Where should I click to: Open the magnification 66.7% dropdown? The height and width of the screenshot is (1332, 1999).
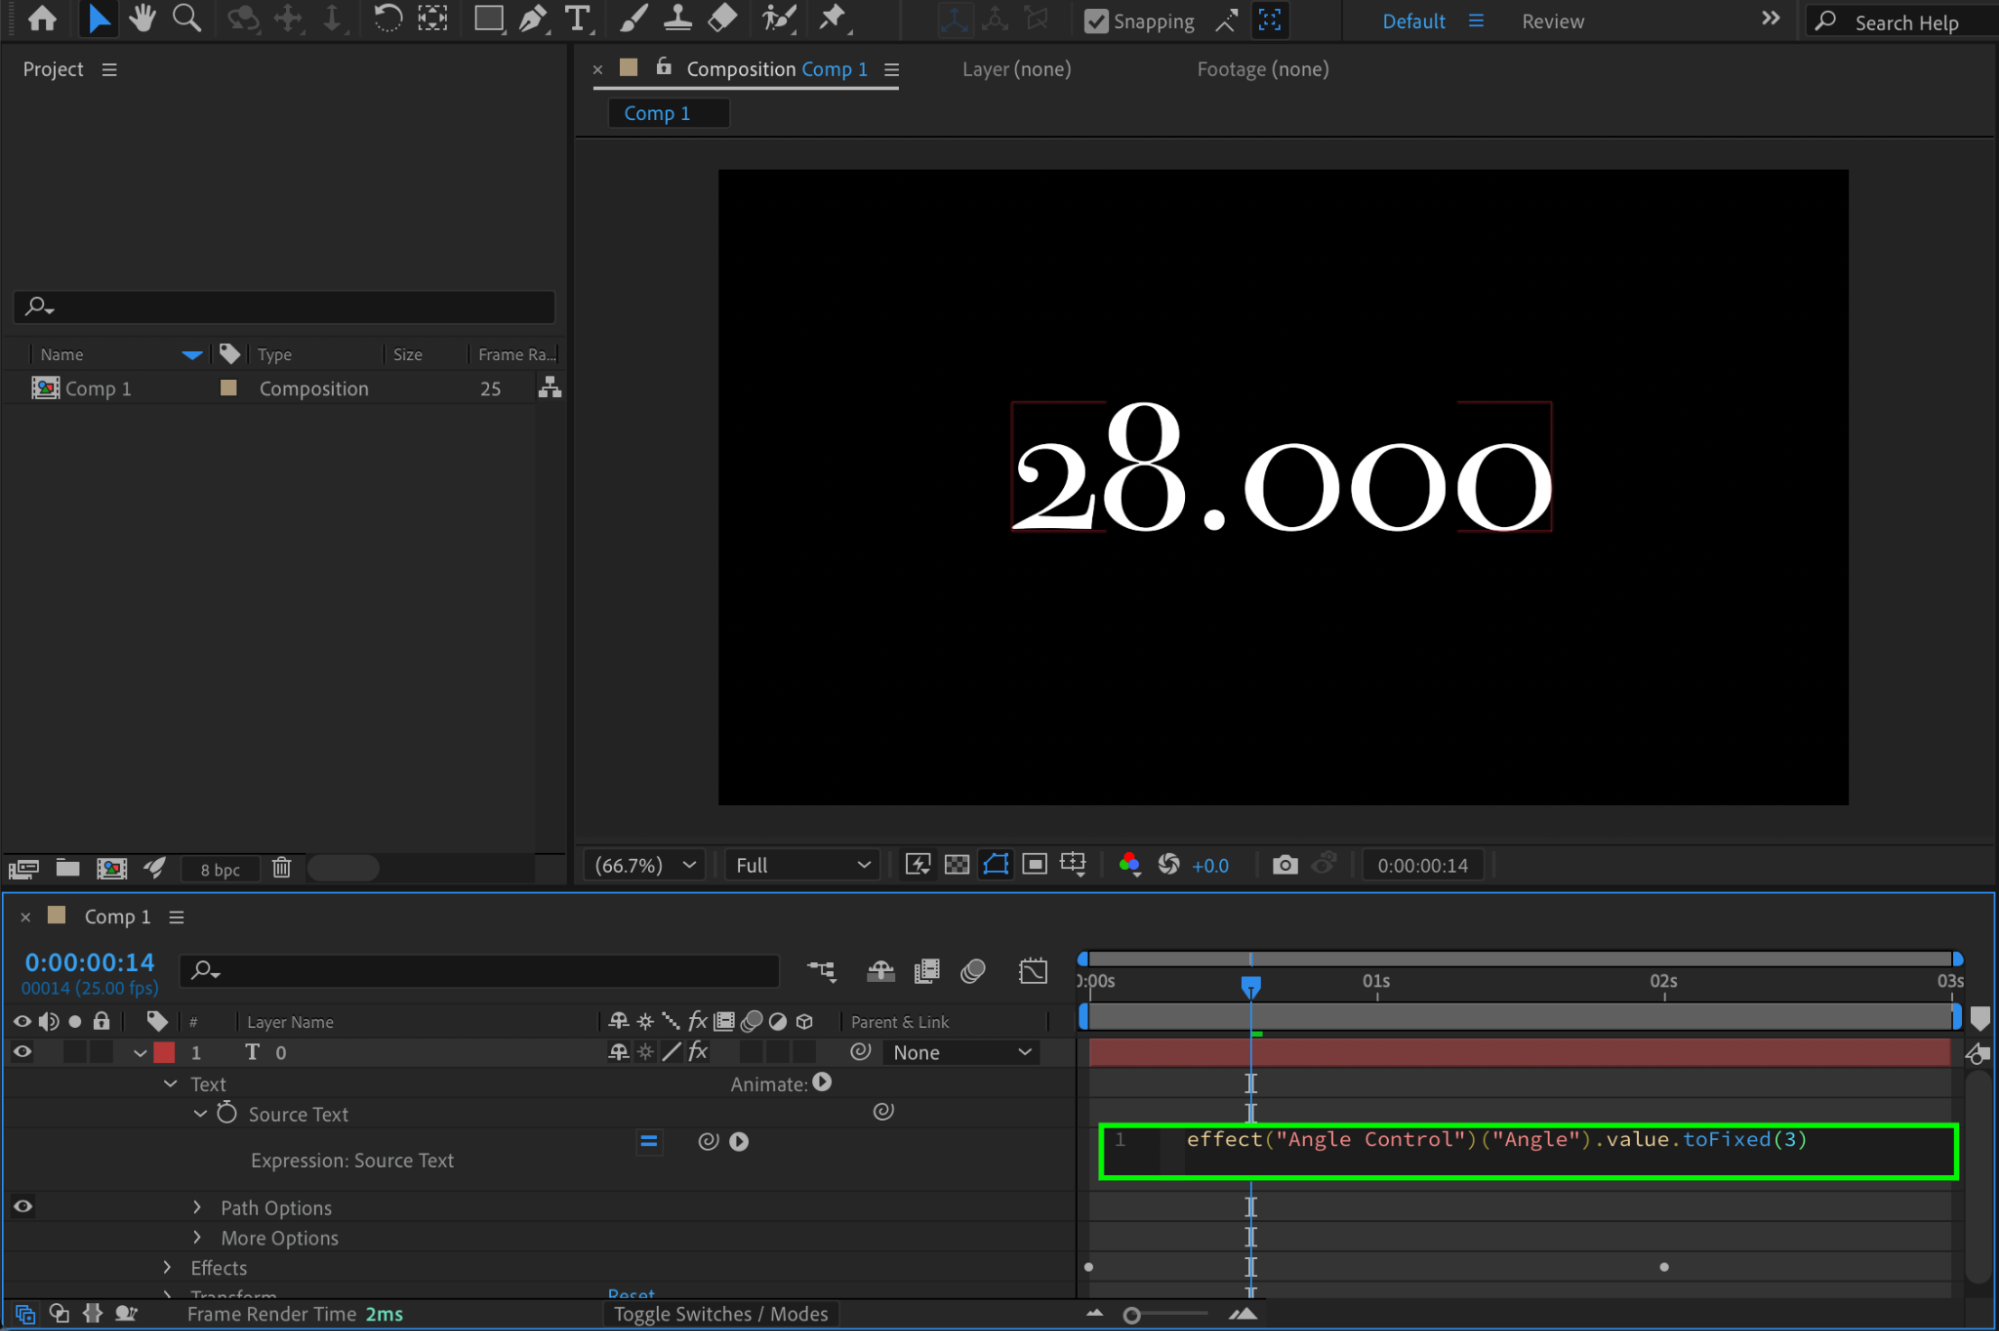click(x=645, y=865)
